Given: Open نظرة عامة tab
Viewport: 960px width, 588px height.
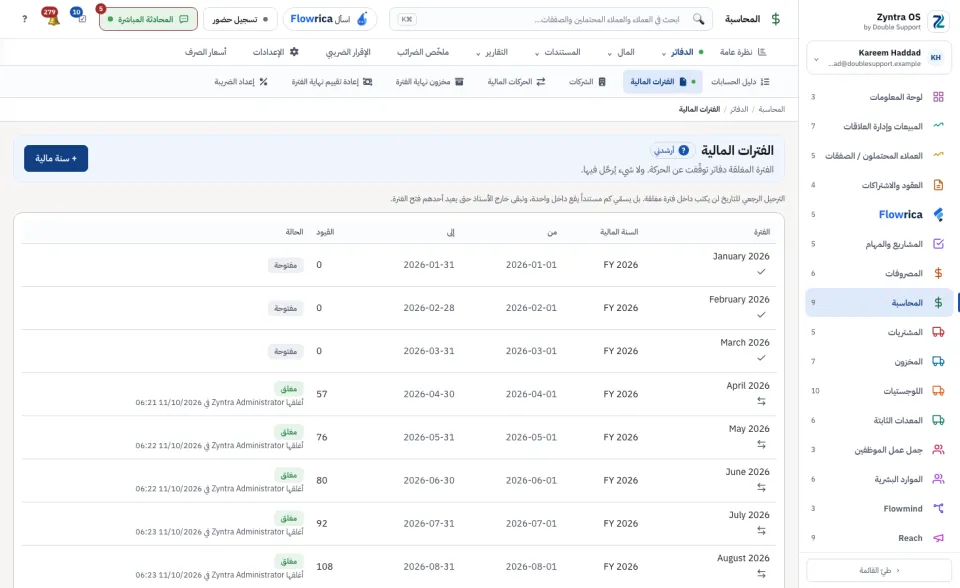Looking at the screenshot, I should (x=743, y=52).
